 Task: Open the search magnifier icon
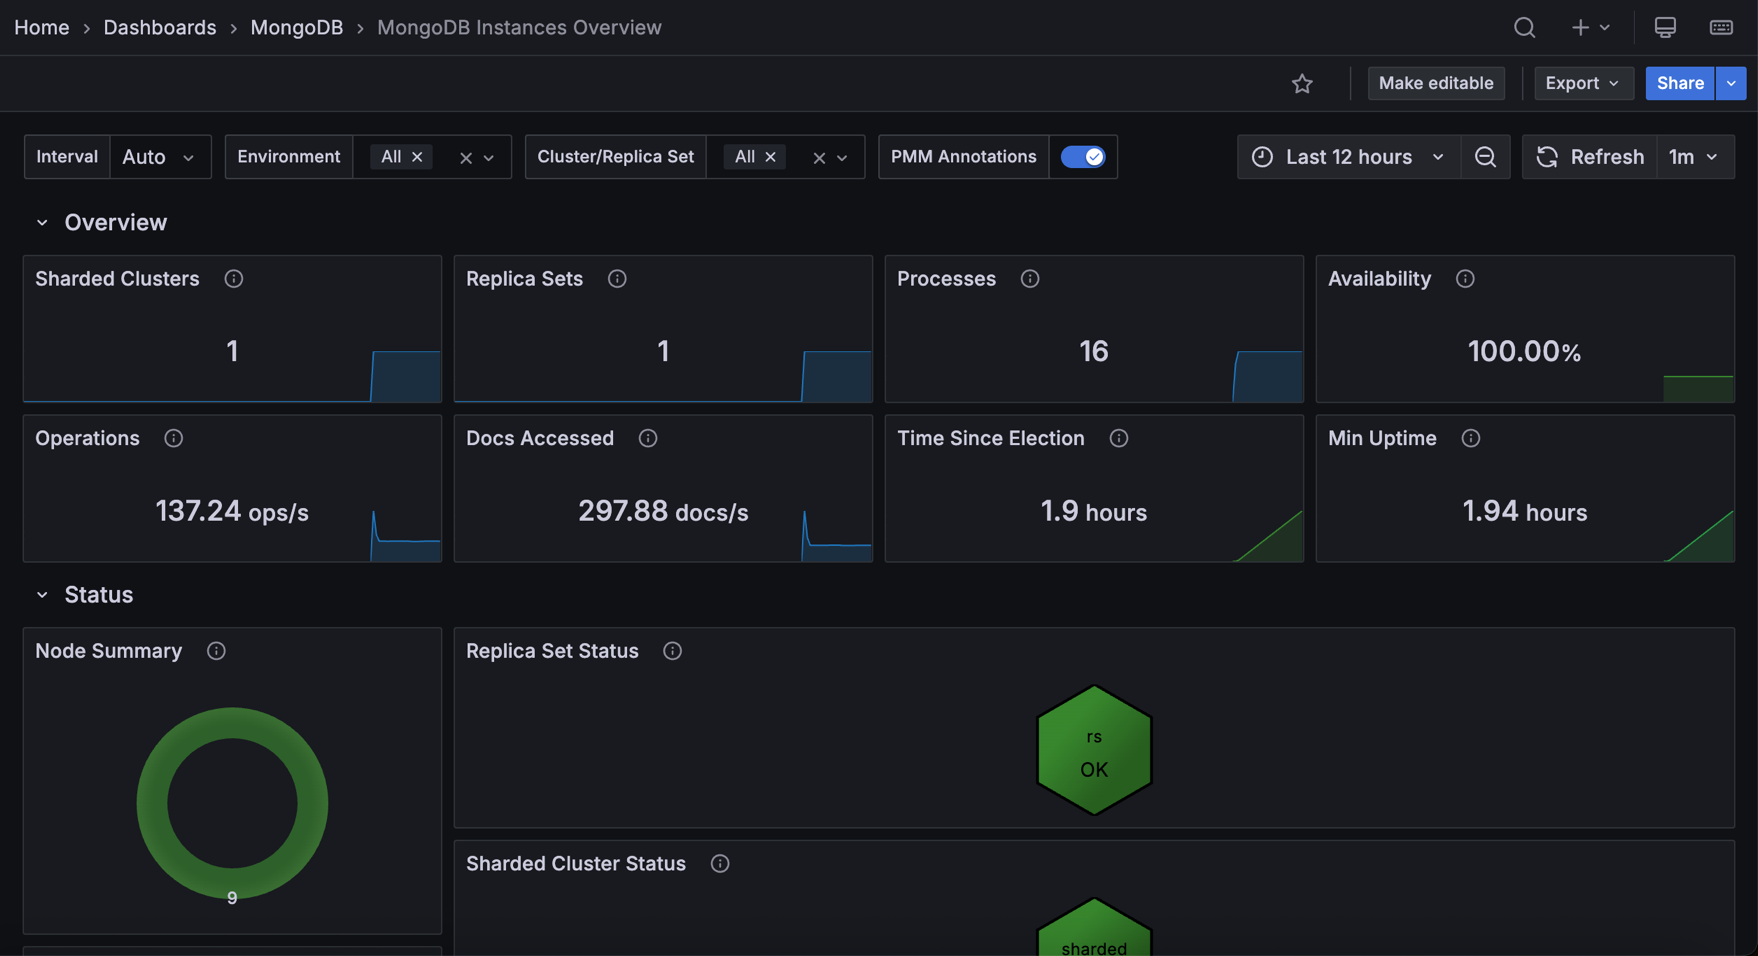pyautogui.click(x=1524, y=28)
